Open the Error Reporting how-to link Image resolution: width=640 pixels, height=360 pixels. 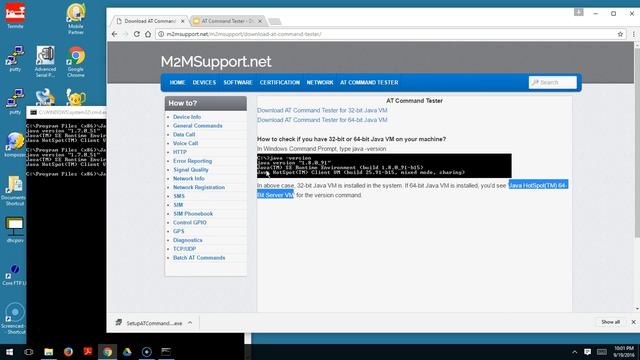pyautogui.click(x=192, y=161)
